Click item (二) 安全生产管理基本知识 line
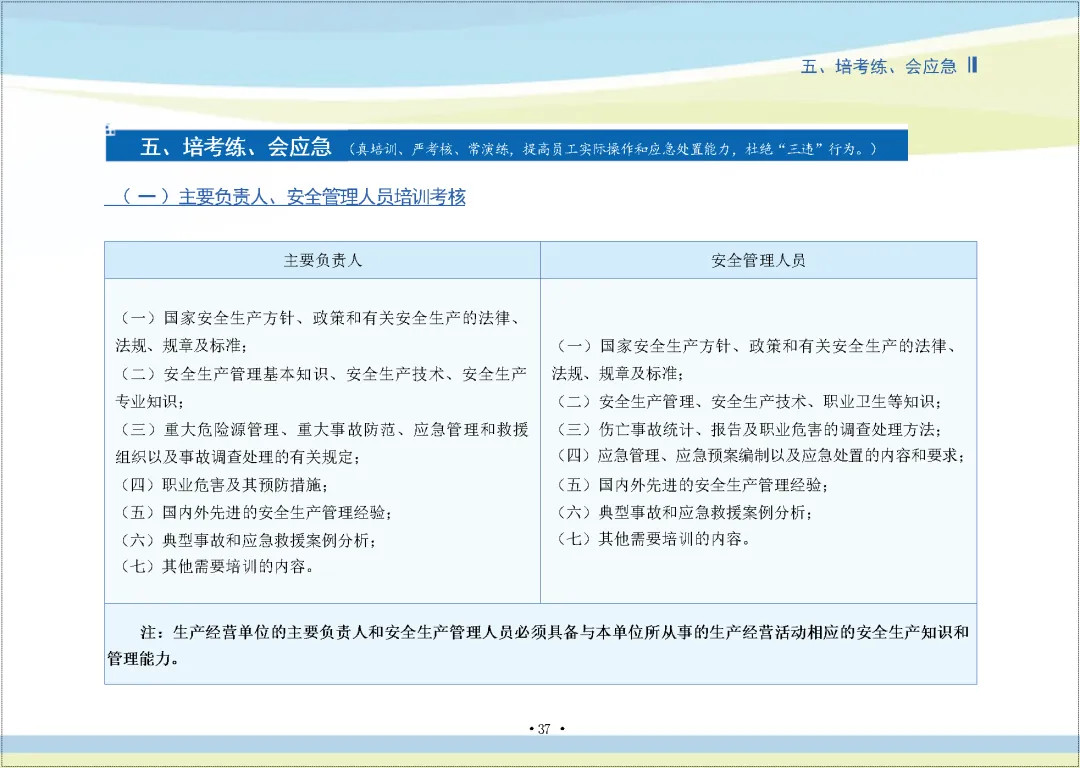 click(x=322, y=374)
